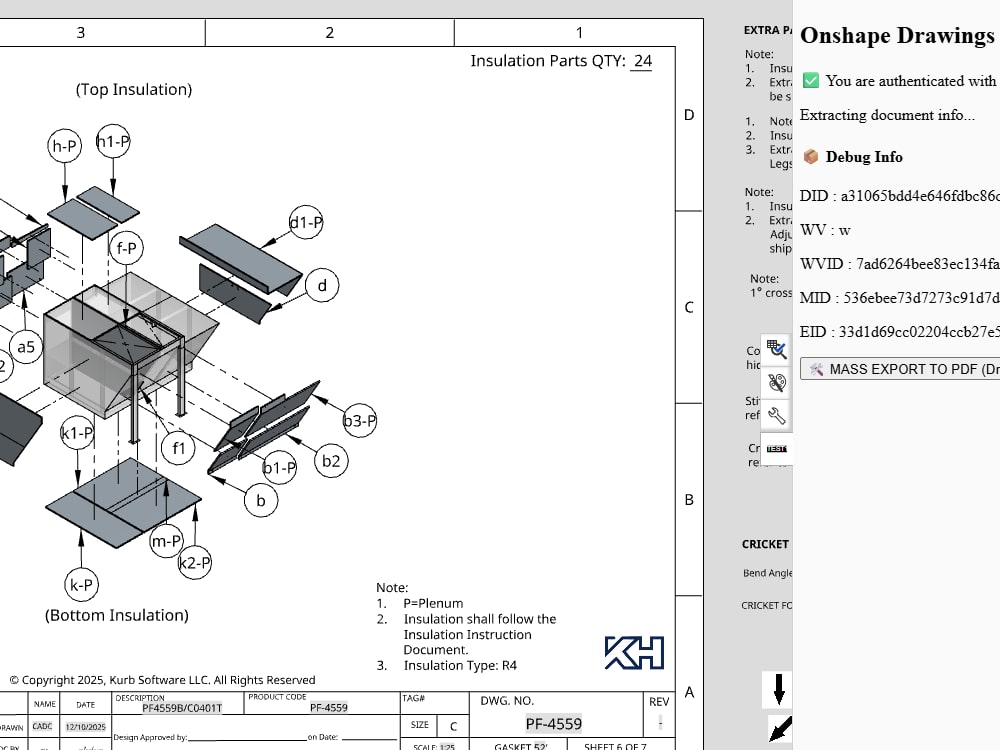This screenshot has height=750, width=1000.
Task: Select the h1-P balloon callout
Action: 113,142
